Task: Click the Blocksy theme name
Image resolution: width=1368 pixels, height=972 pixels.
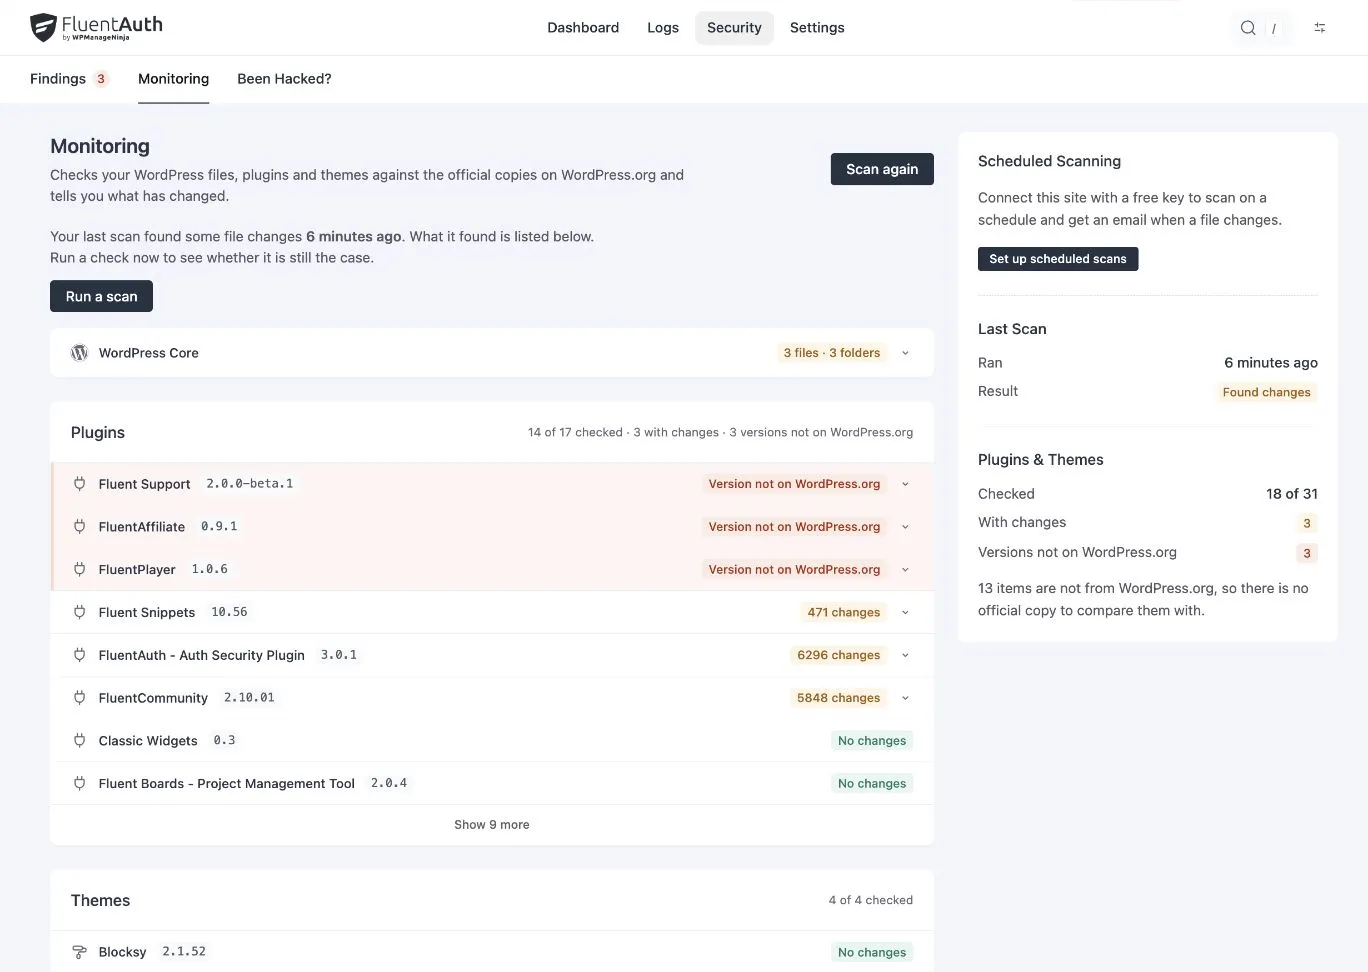Action: point(122,952)
